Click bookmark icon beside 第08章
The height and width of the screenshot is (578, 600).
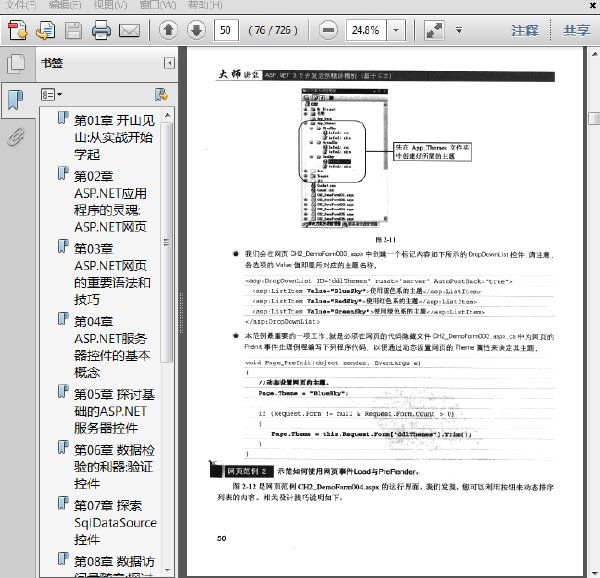[x=63, y=559]
